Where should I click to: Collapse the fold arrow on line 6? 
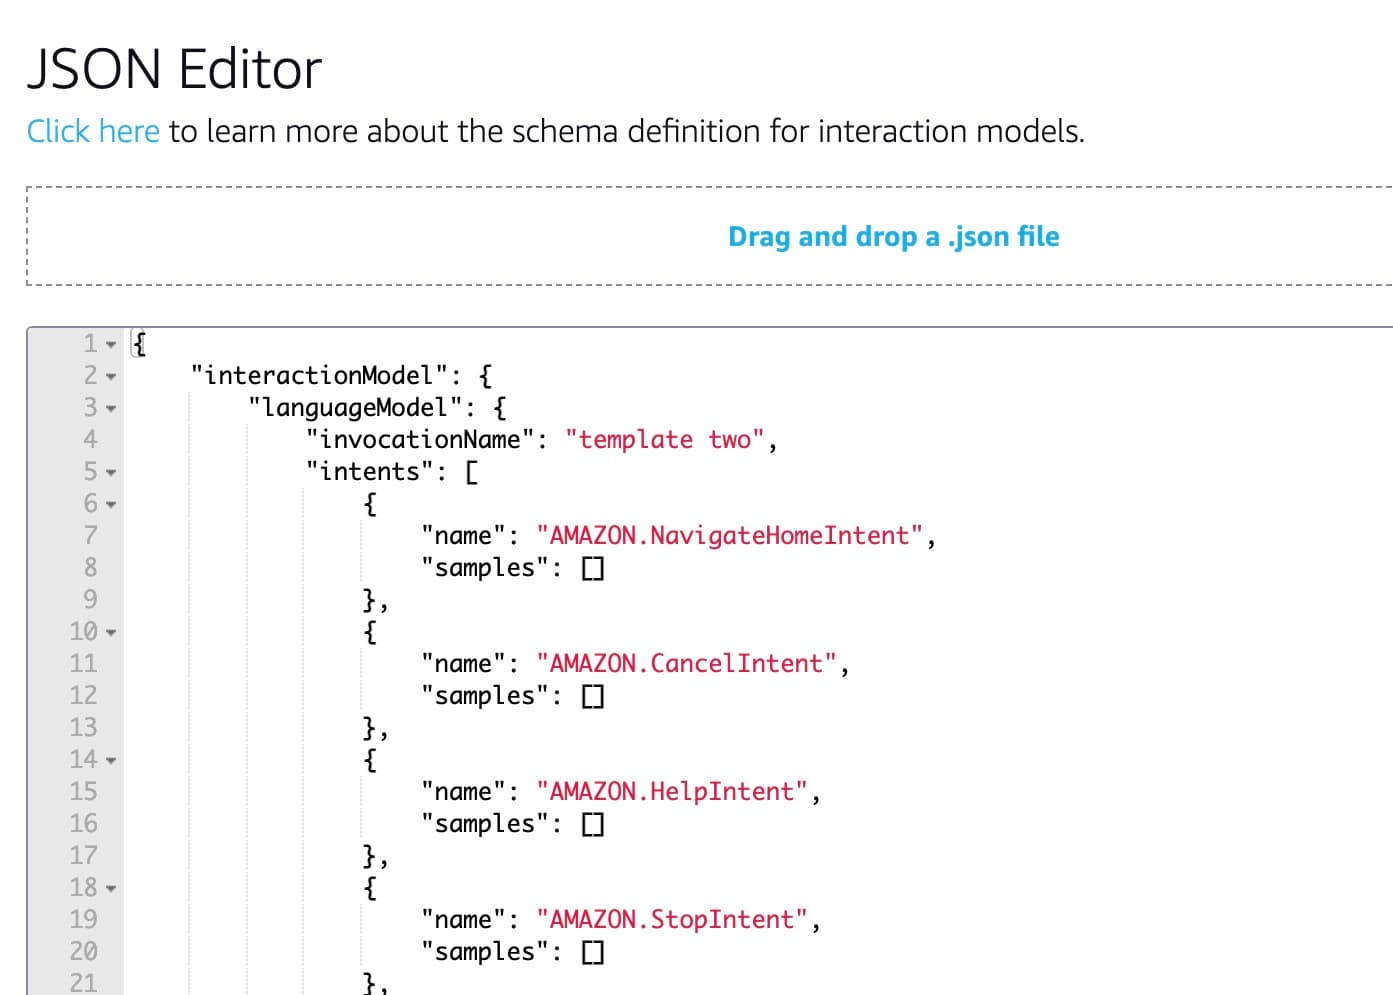[111, 505]
